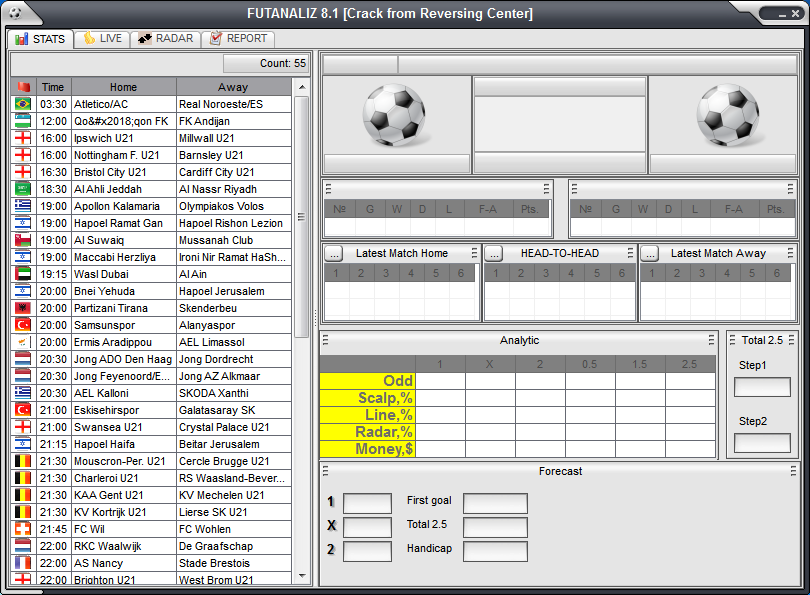Click Greece flag in Apollon Kalamaria row
The height and width of the screenshot is (595, 810).
[x=23, y=206]
